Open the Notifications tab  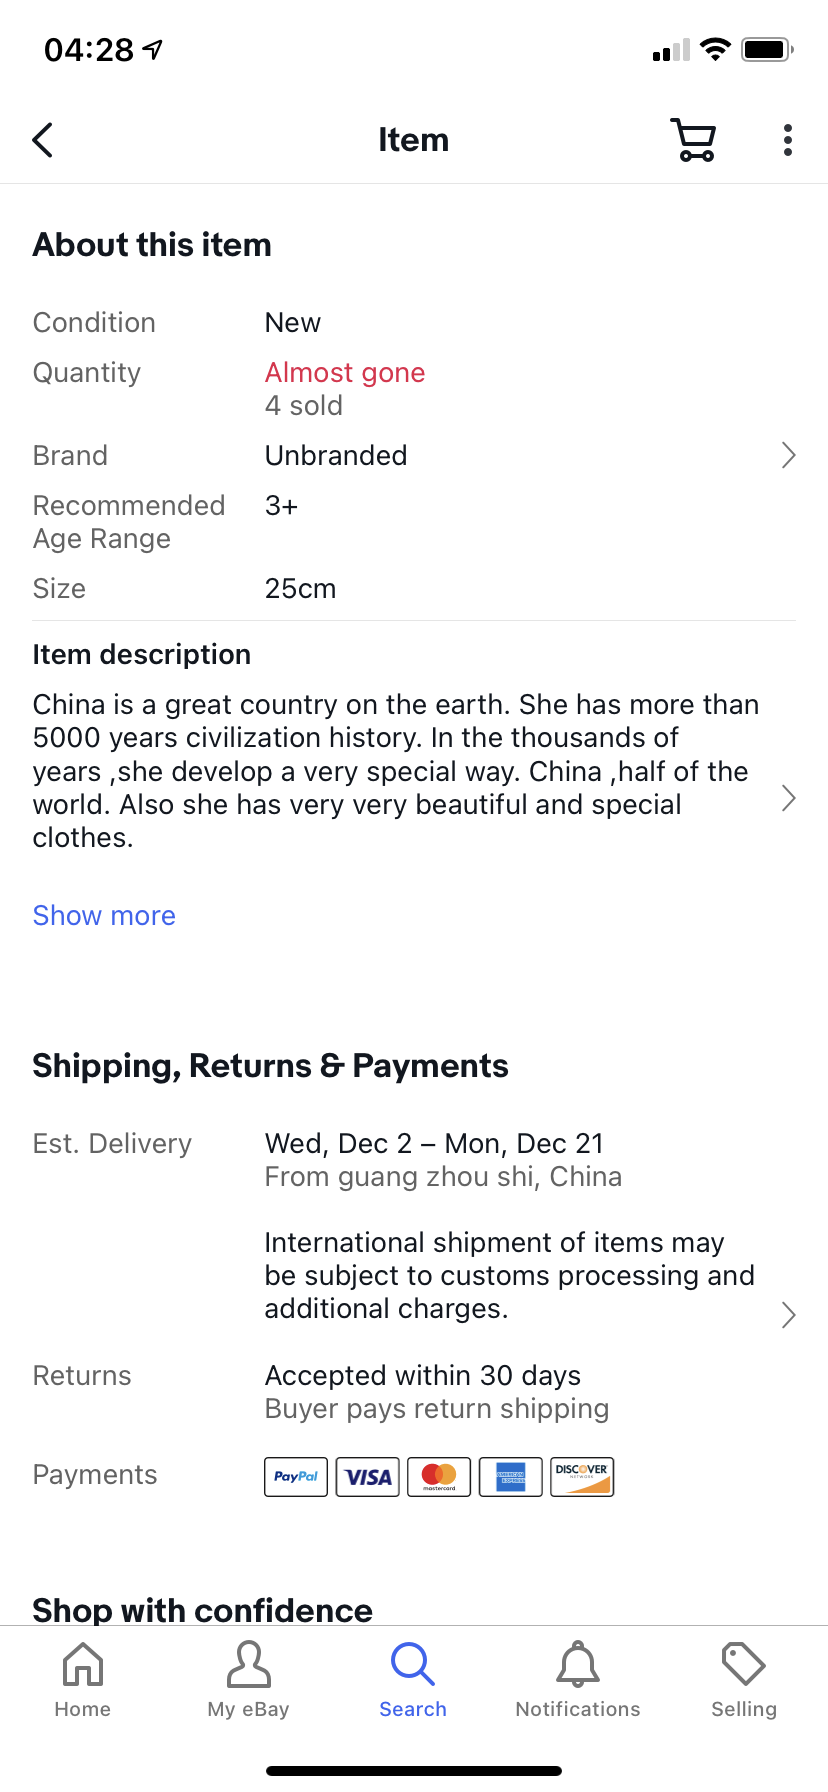(578, 1680)
